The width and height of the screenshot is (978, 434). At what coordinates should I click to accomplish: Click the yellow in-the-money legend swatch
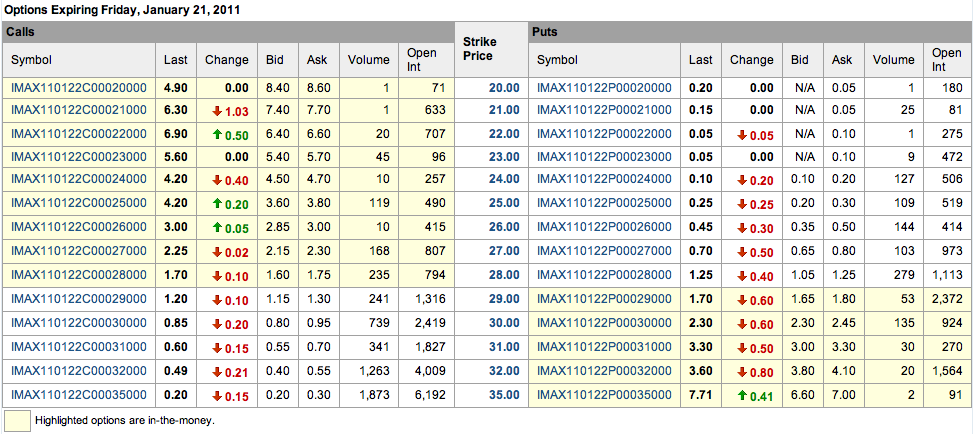(17, 420)
